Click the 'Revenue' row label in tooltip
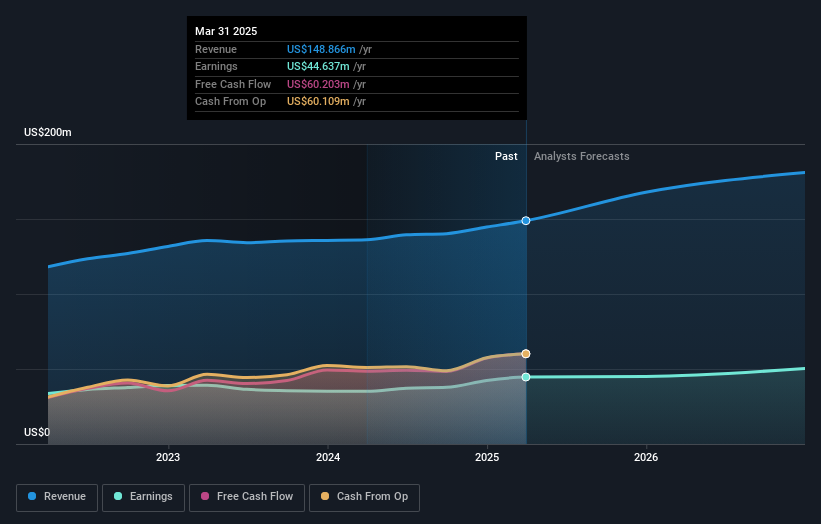The height and width of the screenshot is (524, 821). [x=216, y=49]
